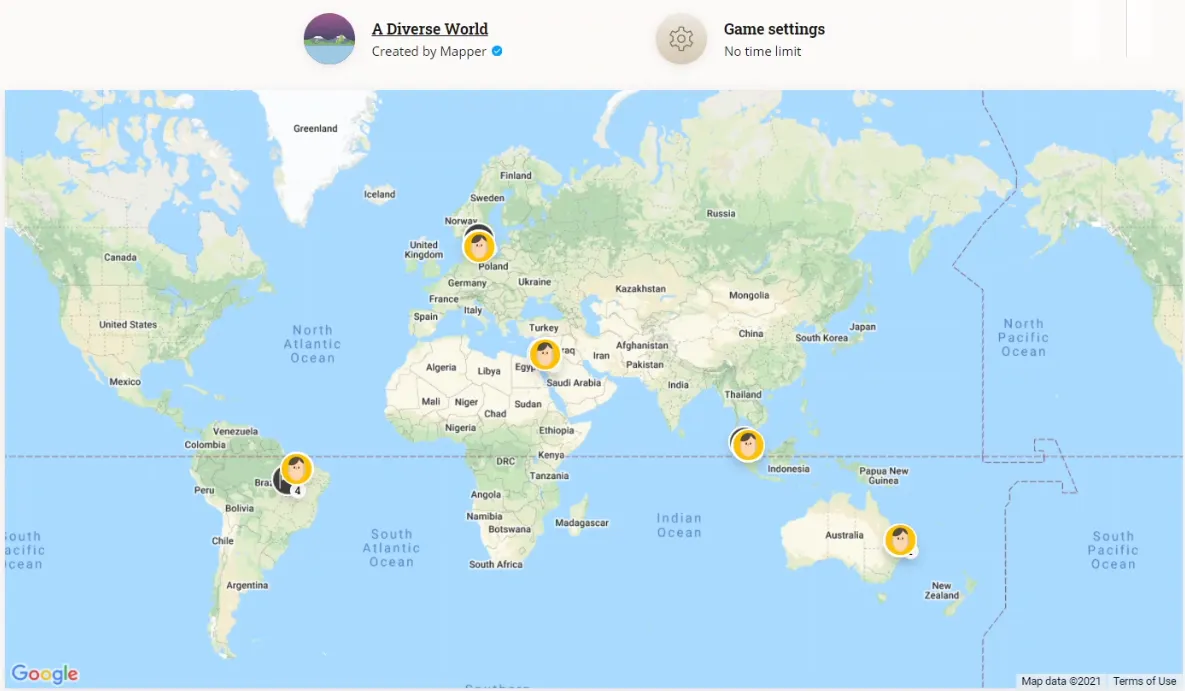Select the player marker over Brazil
1185x691 pixels.
(296, 469)
